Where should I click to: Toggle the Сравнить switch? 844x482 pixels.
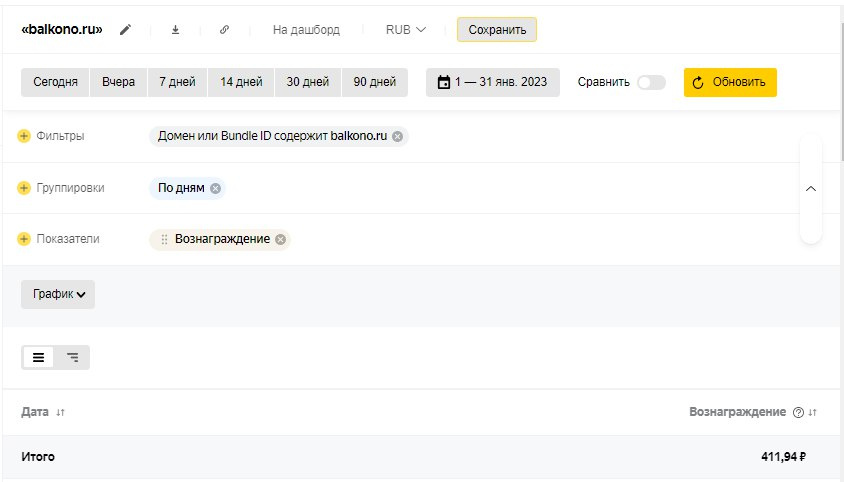pyautogui.click(x=651, y=82)
